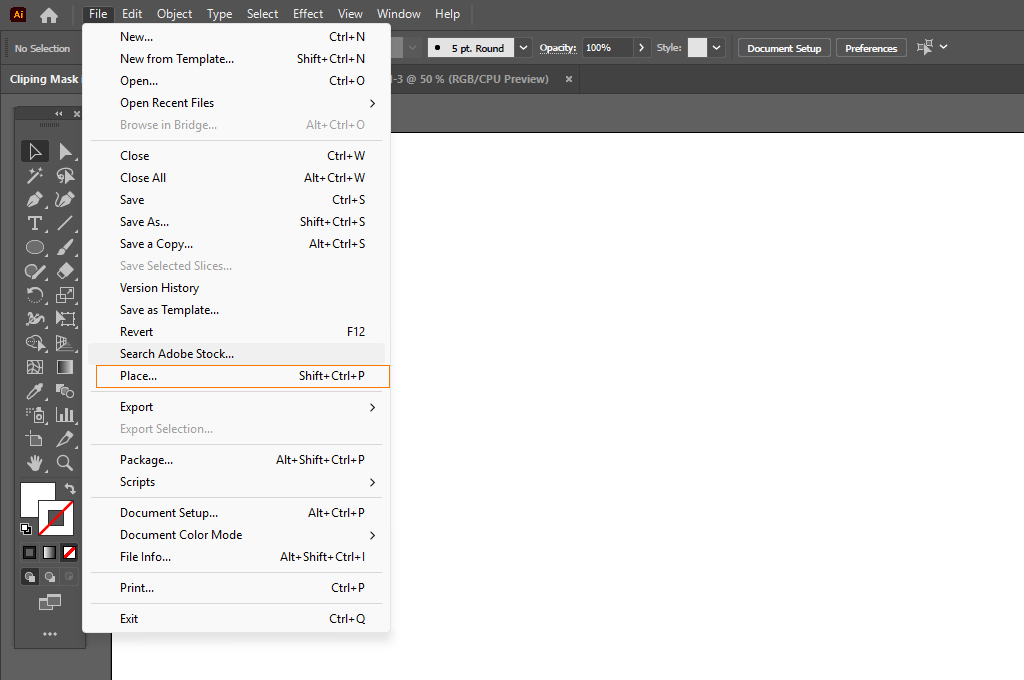Choose the Free Transform tool
Viewport: 1024px width, 680px height.
tap(65, 319)
